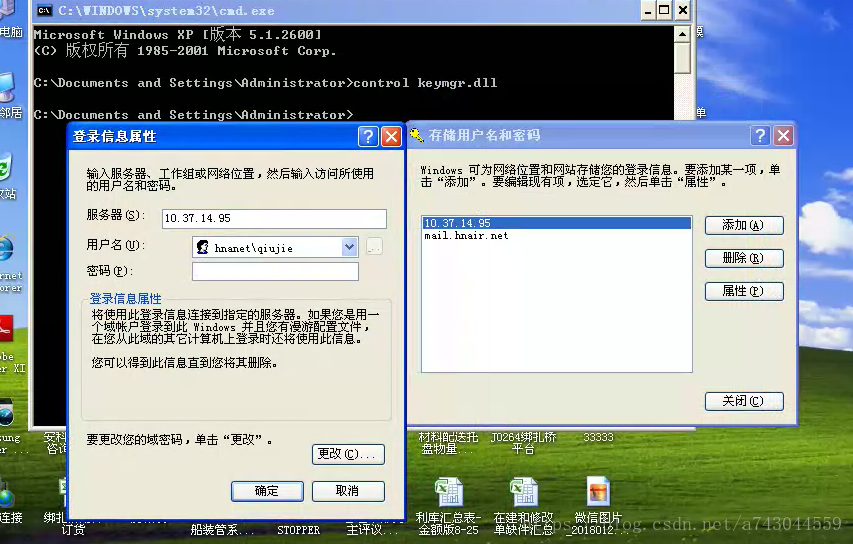Select the STOPPER desktop item label

[298, 530]
